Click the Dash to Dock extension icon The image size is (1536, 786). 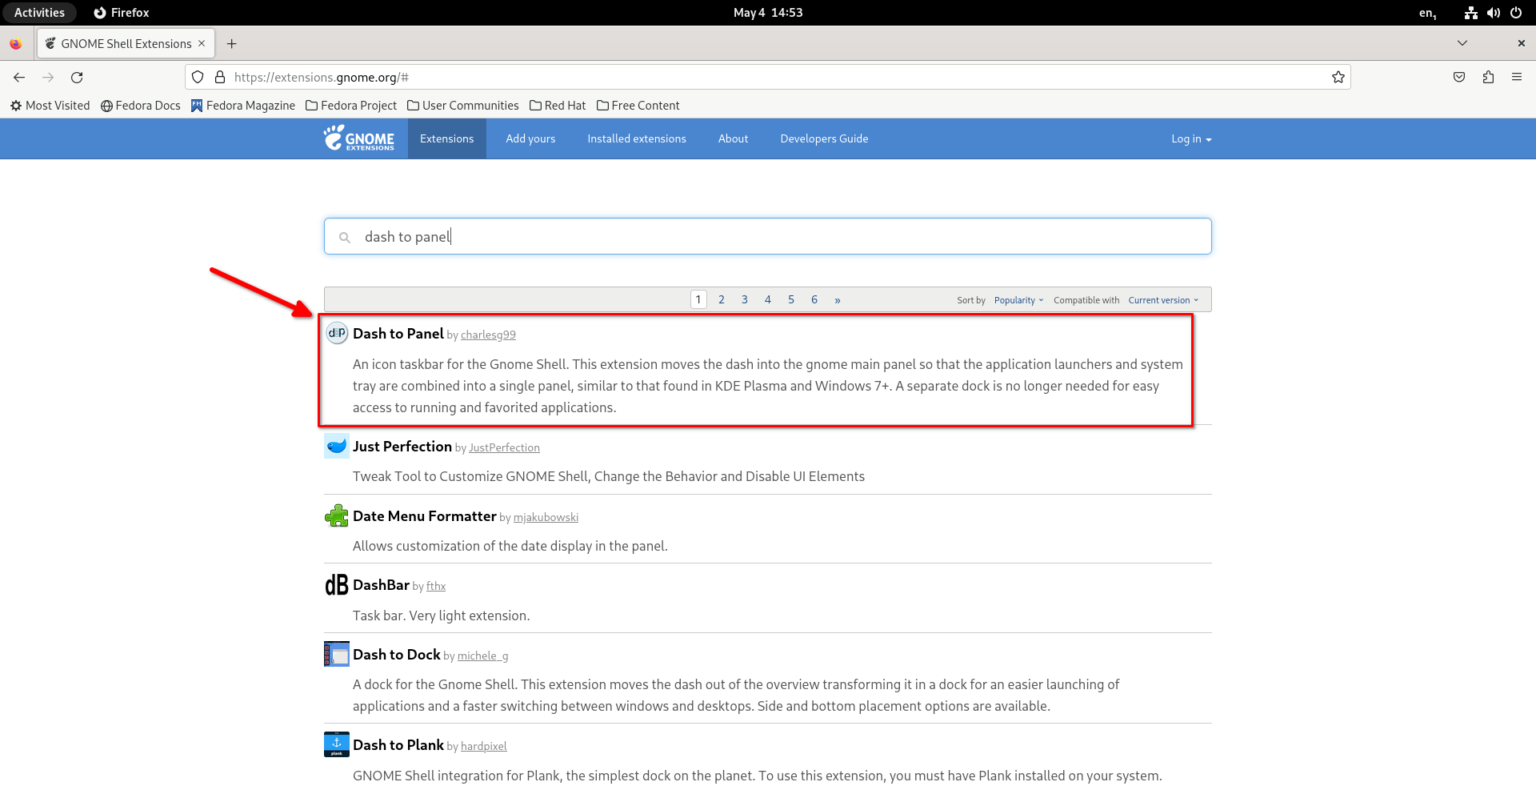click(x=337, y=654)
